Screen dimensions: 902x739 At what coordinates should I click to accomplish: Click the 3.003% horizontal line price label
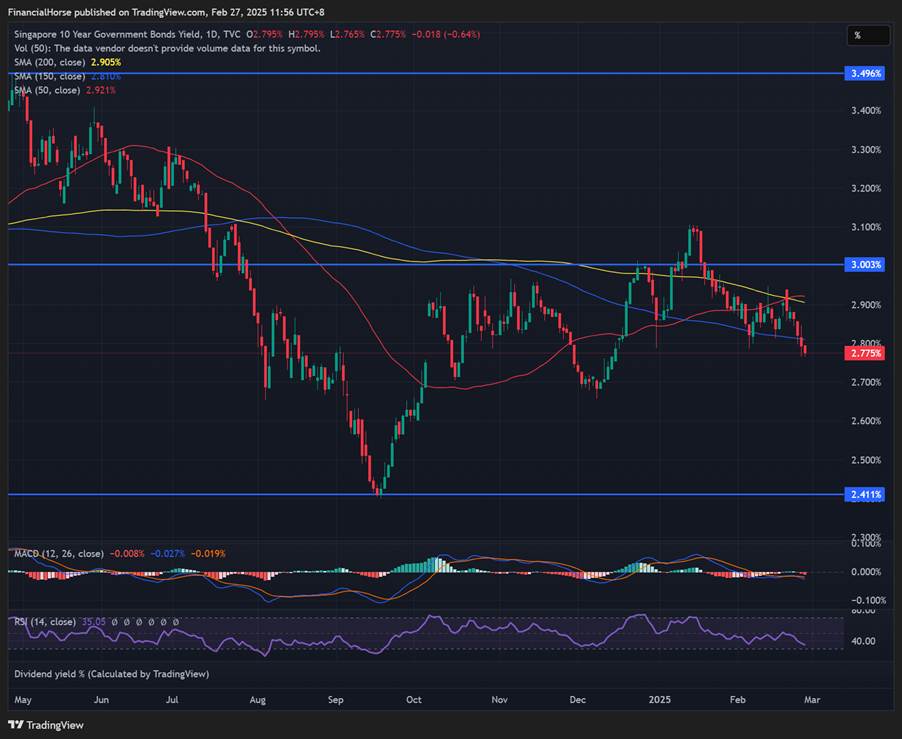coord(863,265)
